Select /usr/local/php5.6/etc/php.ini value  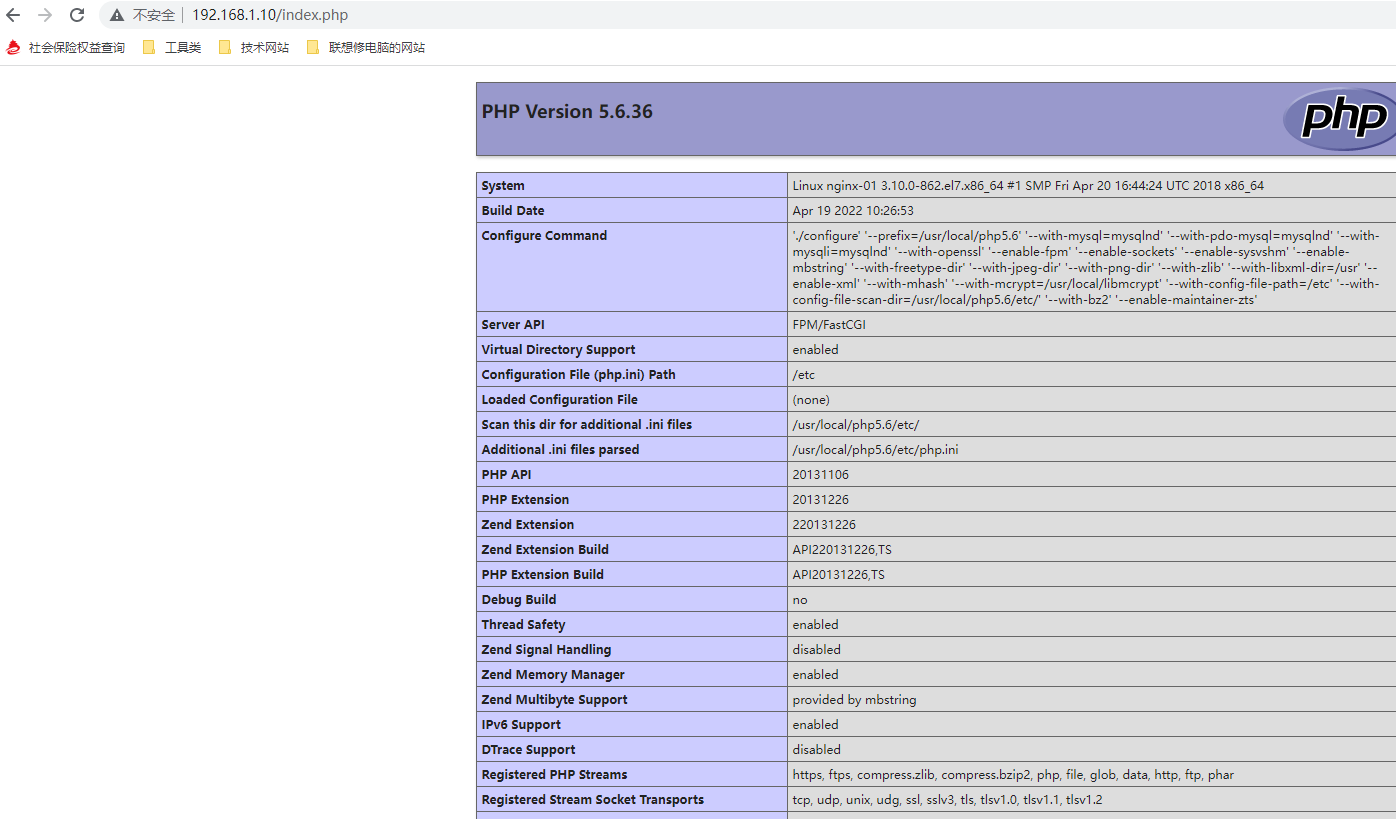click(x=875, y=450)
